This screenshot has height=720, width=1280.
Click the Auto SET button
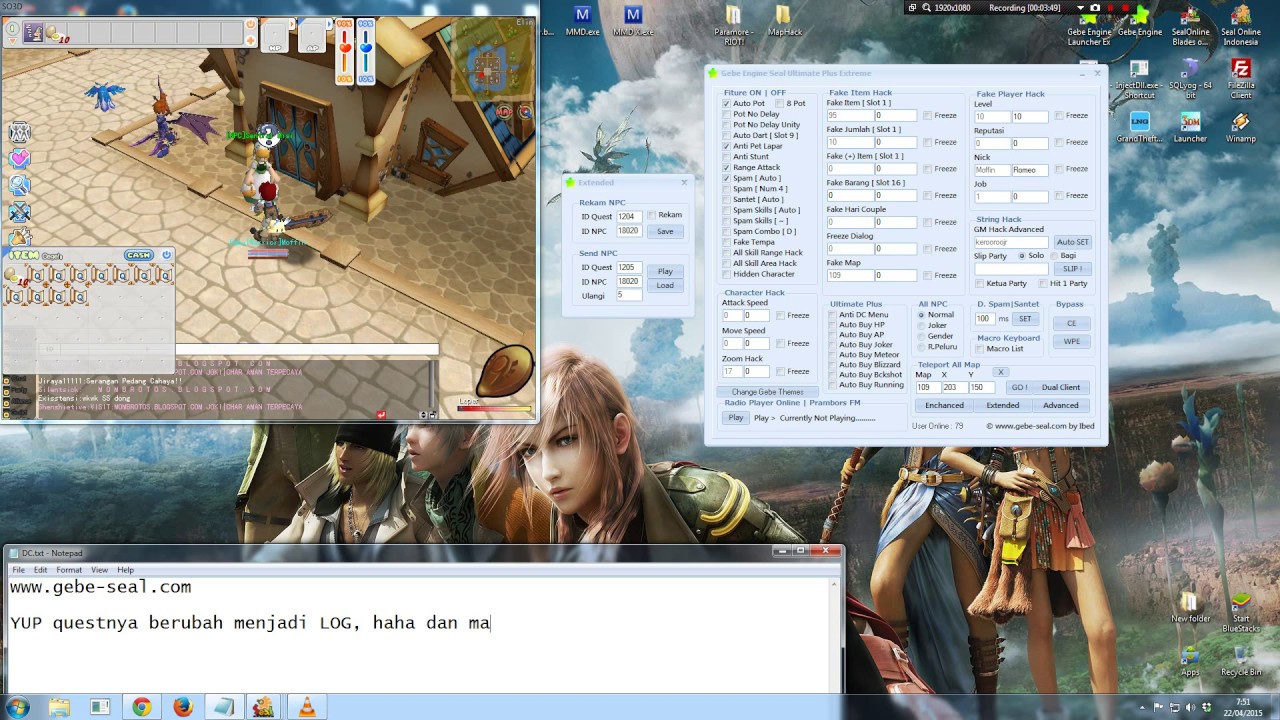click(x=1072, y=242)
